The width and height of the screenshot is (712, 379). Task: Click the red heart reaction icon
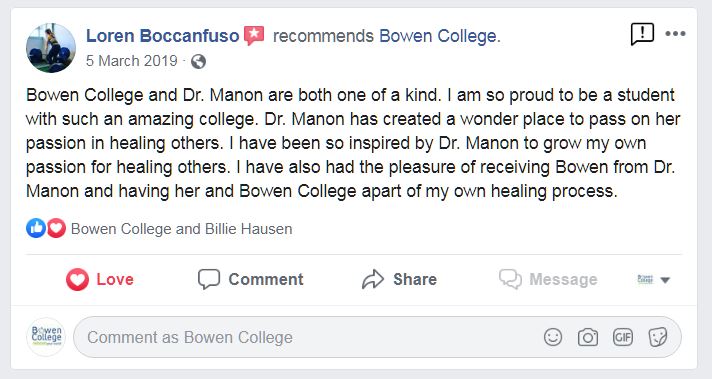pyautogui.click(x=56, y=228)
